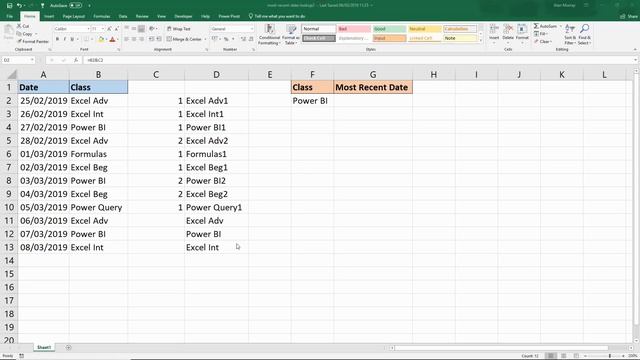Click the New Sheet plus icon
The image size is (640, 360).
[69, 348]
